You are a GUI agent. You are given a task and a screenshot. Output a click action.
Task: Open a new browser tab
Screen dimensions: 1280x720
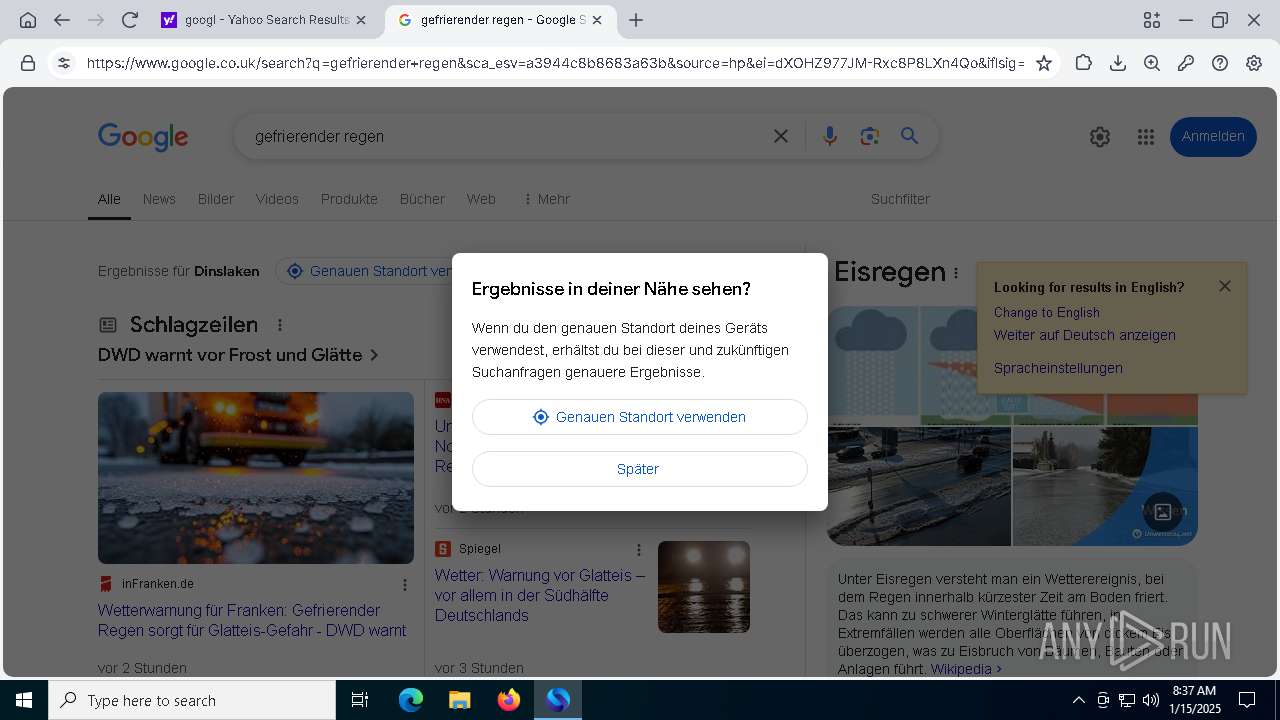pos(636,20)
